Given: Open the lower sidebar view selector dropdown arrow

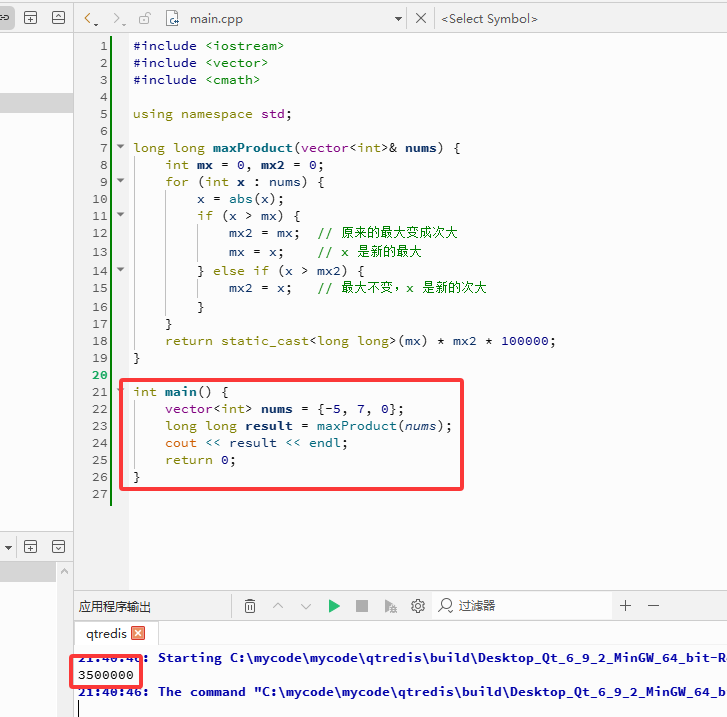Looking at the screenshot, I should click(8, 547).
